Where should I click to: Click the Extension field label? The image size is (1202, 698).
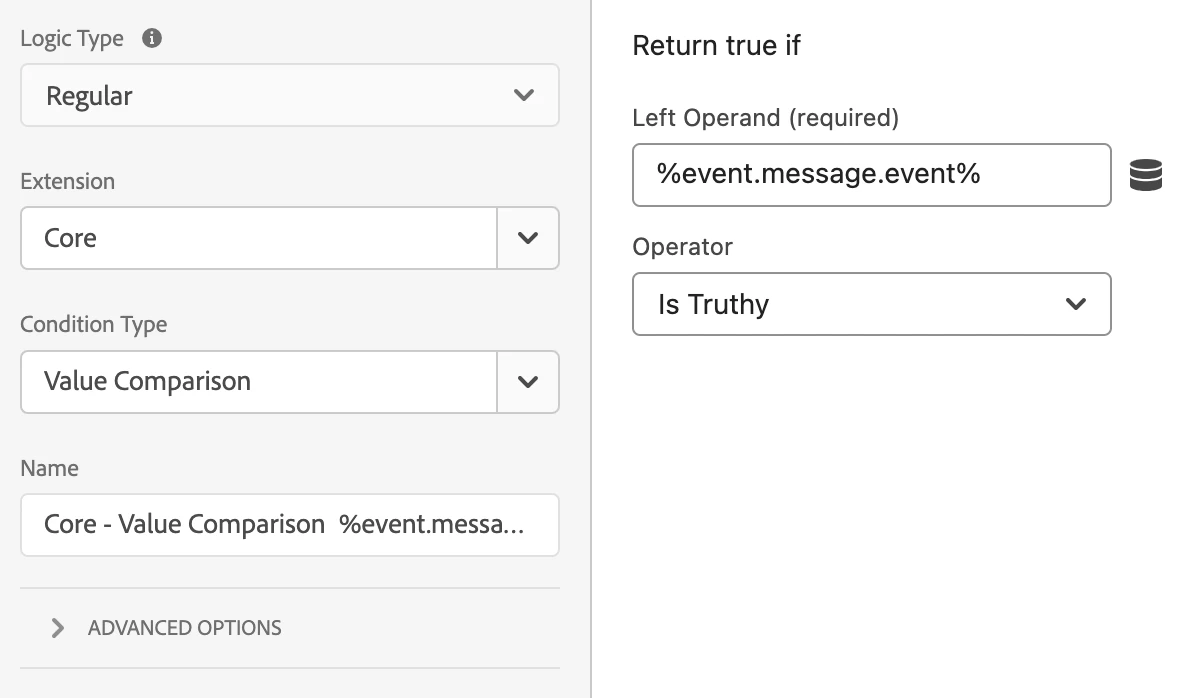pyautogui.click(x=68, y=181)
